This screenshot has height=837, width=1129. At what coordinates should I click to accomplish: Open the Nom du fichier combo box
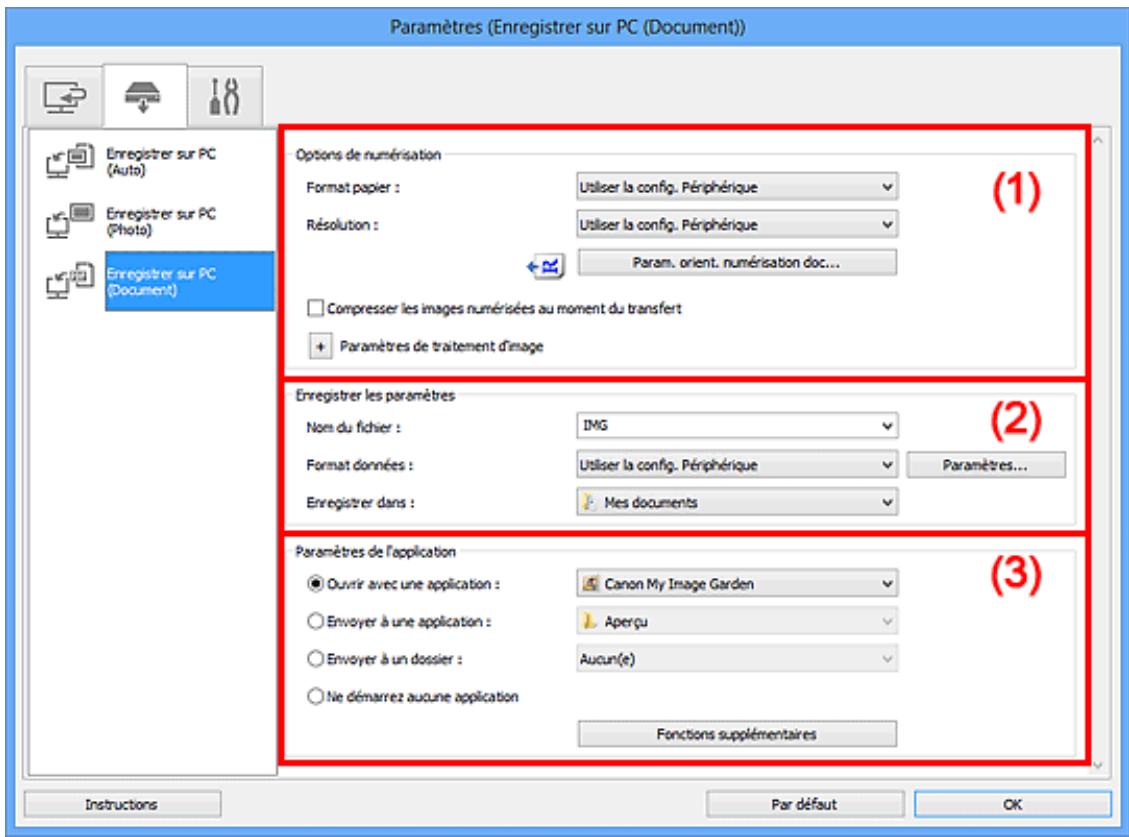(737, 426)
